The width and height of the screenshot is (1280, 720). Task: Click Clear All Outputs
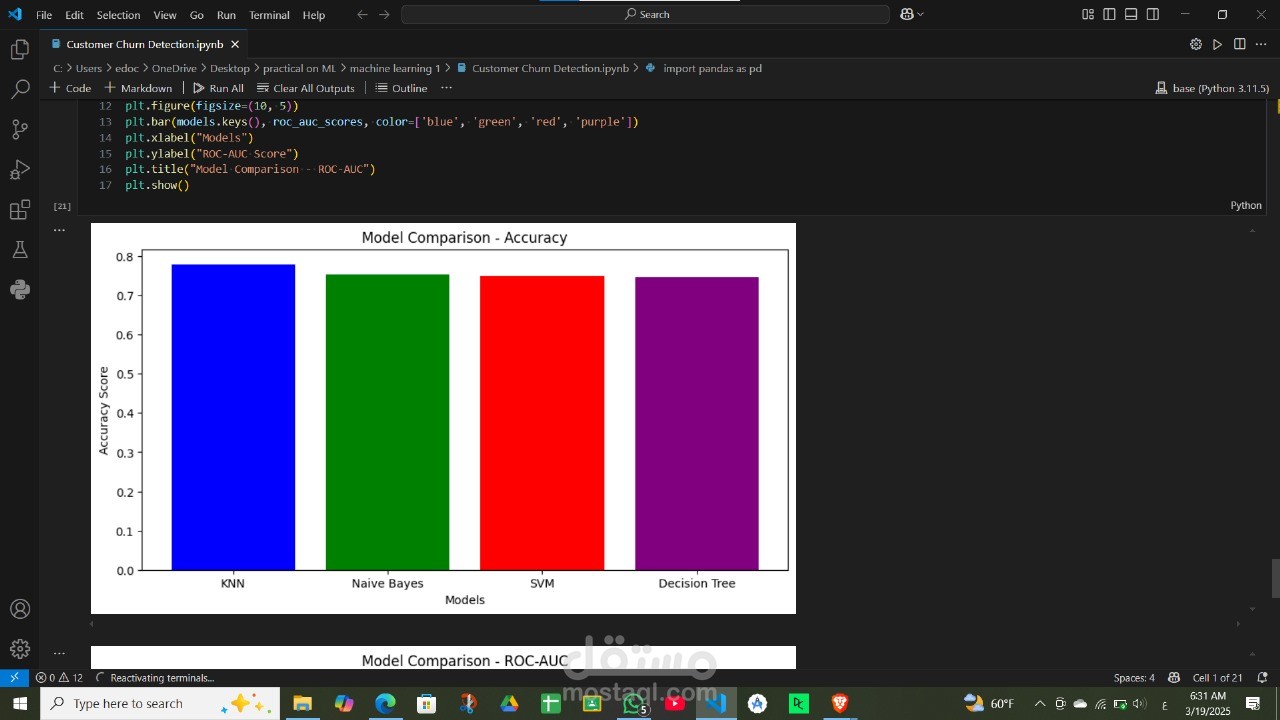point(305,88)
